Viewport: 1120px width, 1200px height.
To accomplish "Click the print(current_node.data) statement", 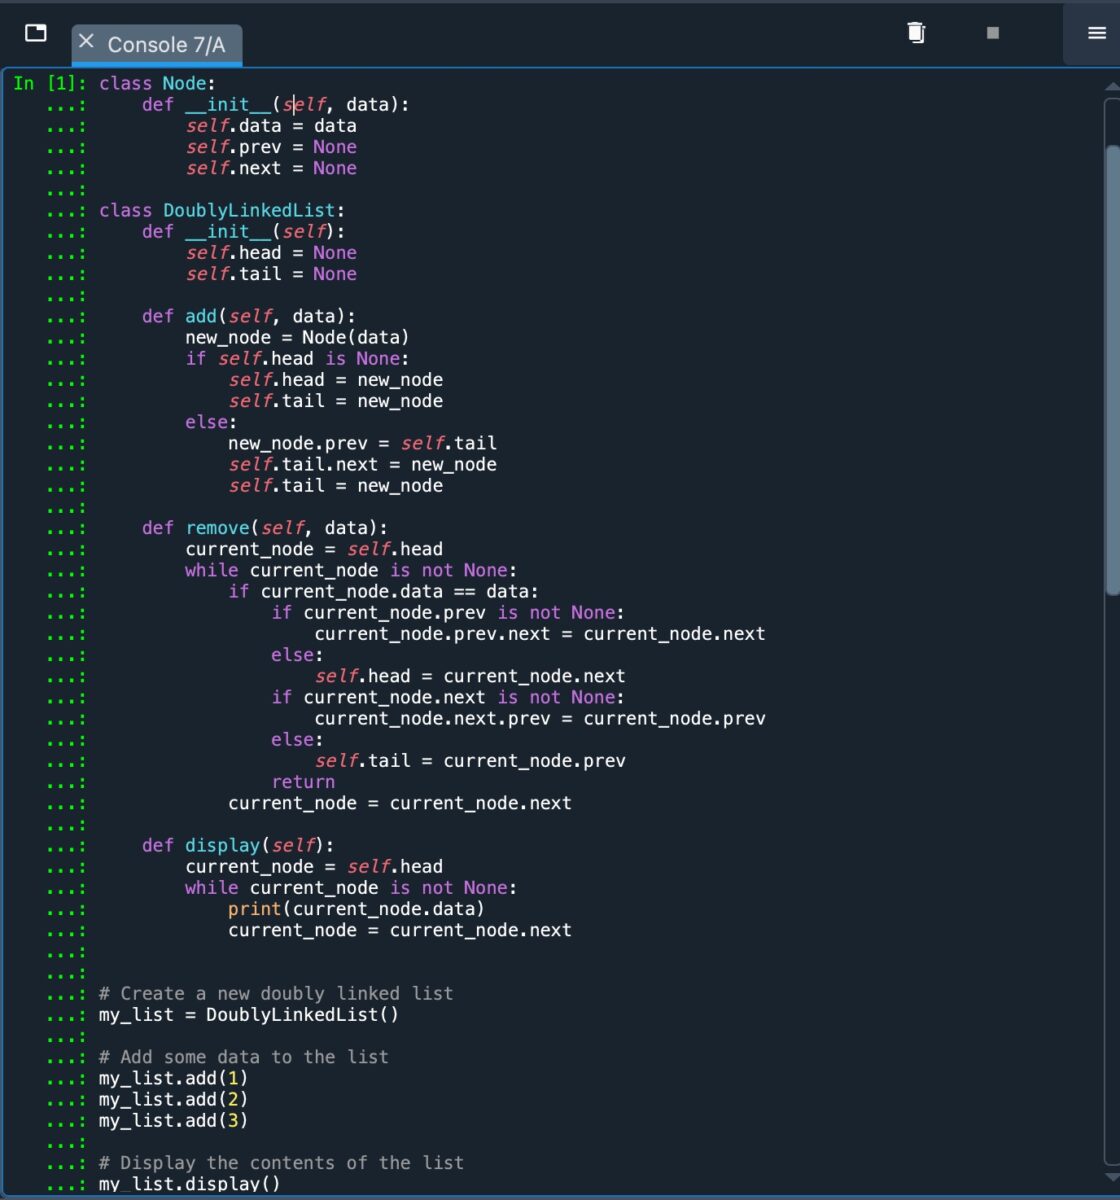I will pos(355,909).
